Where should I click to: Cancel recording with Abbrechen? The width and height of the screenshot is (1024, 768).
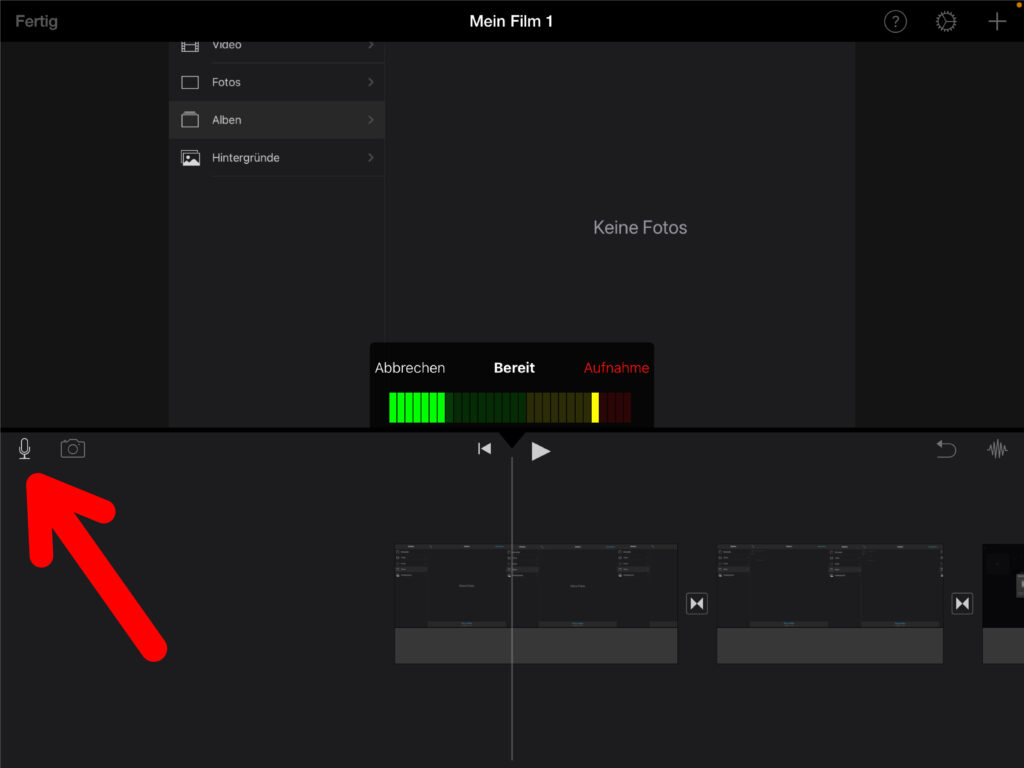coord(410,368)
